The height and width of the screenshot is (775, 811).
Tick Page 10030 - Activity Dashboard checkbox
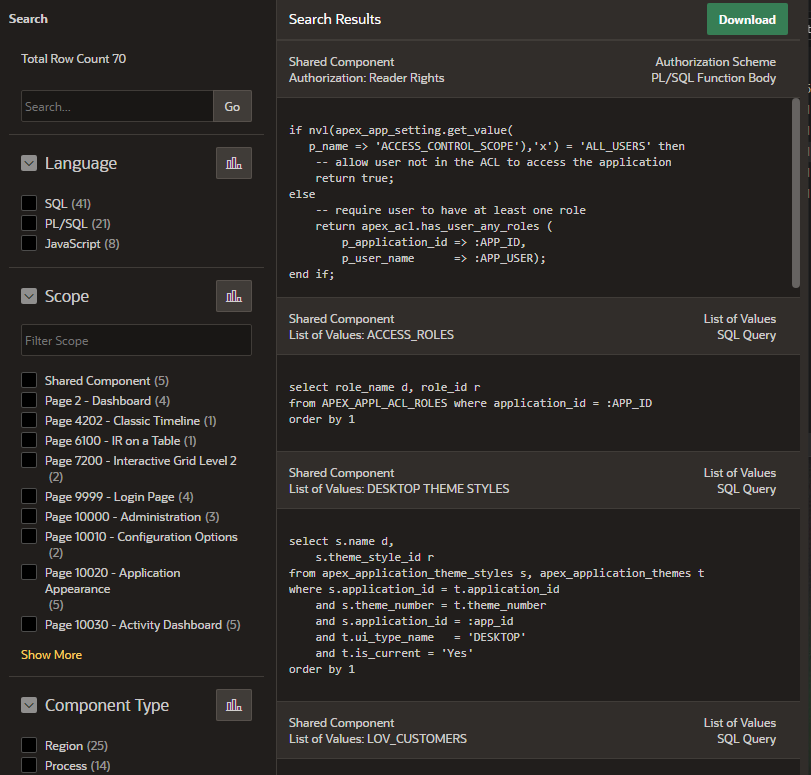tap(29, 624)
